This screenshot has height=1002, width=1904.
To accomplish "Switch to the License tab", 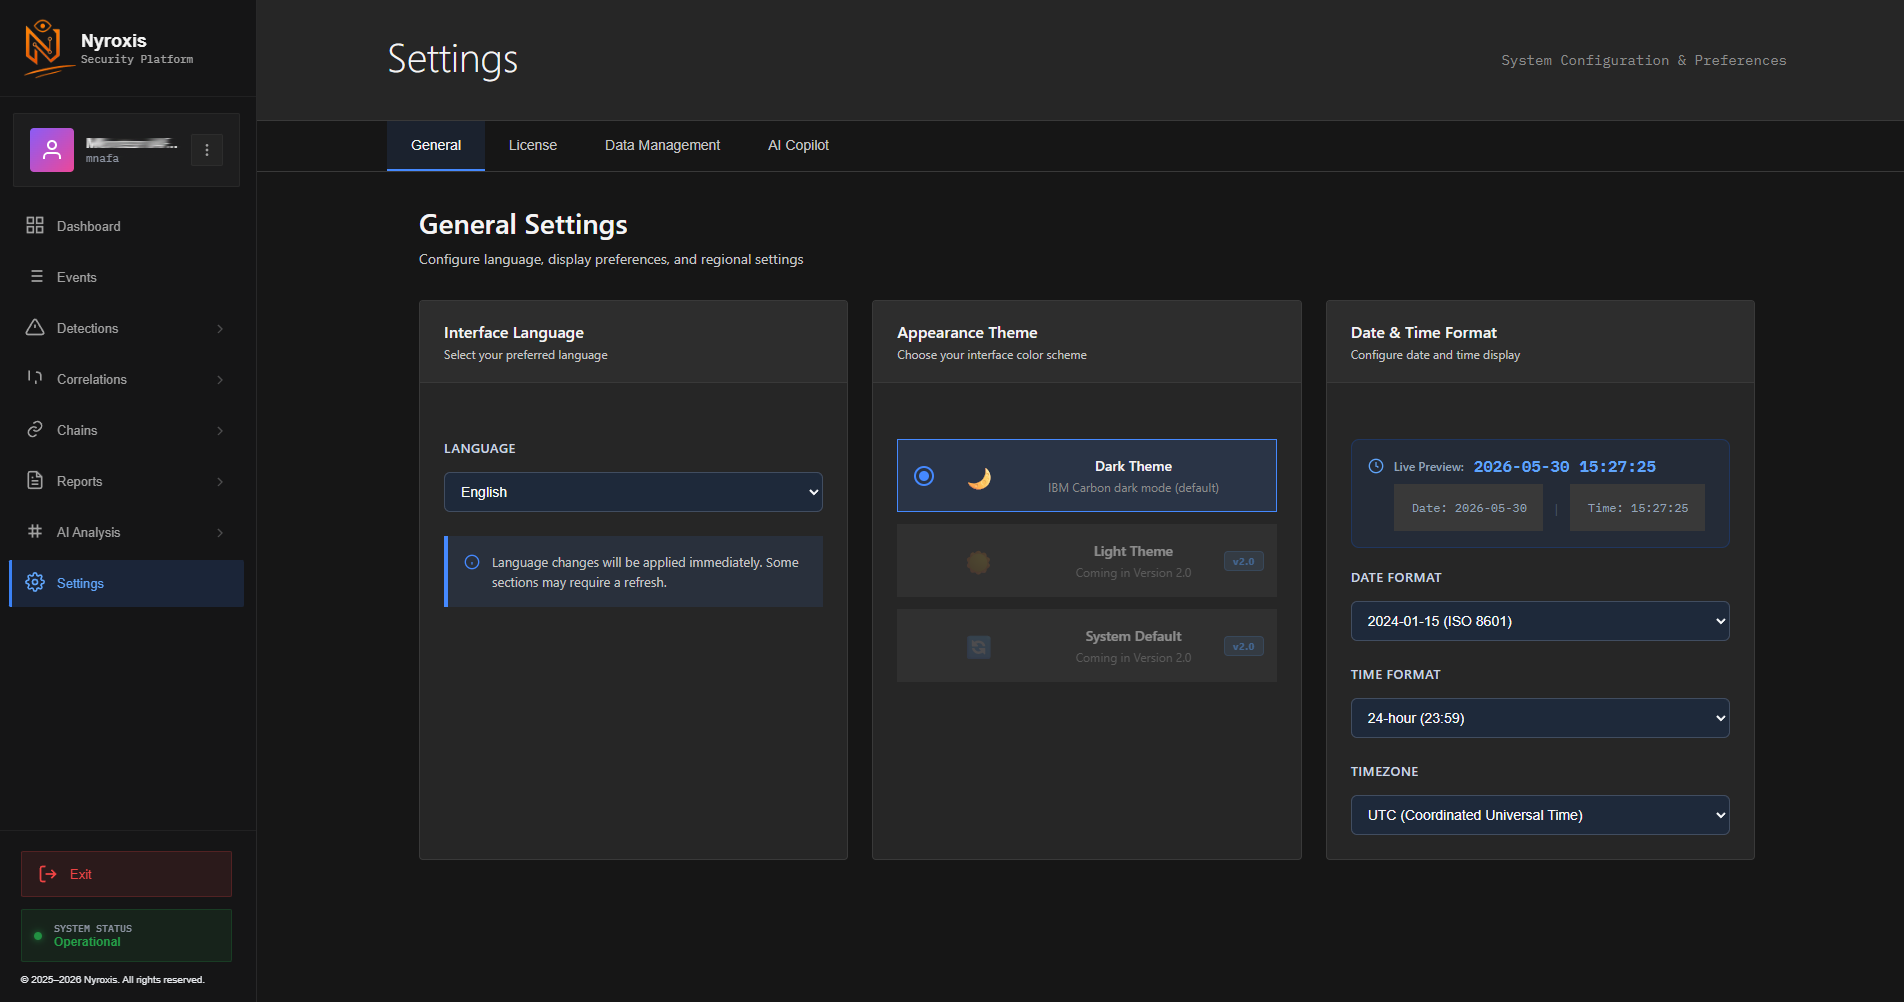I will click(x=533, y=146).
